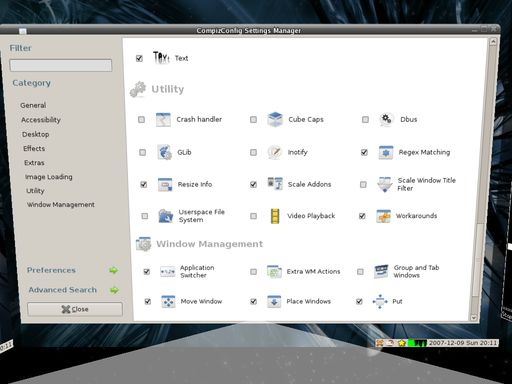Click the Close button
This screenshot has width=512, height=384.
[x=75, y=309]
